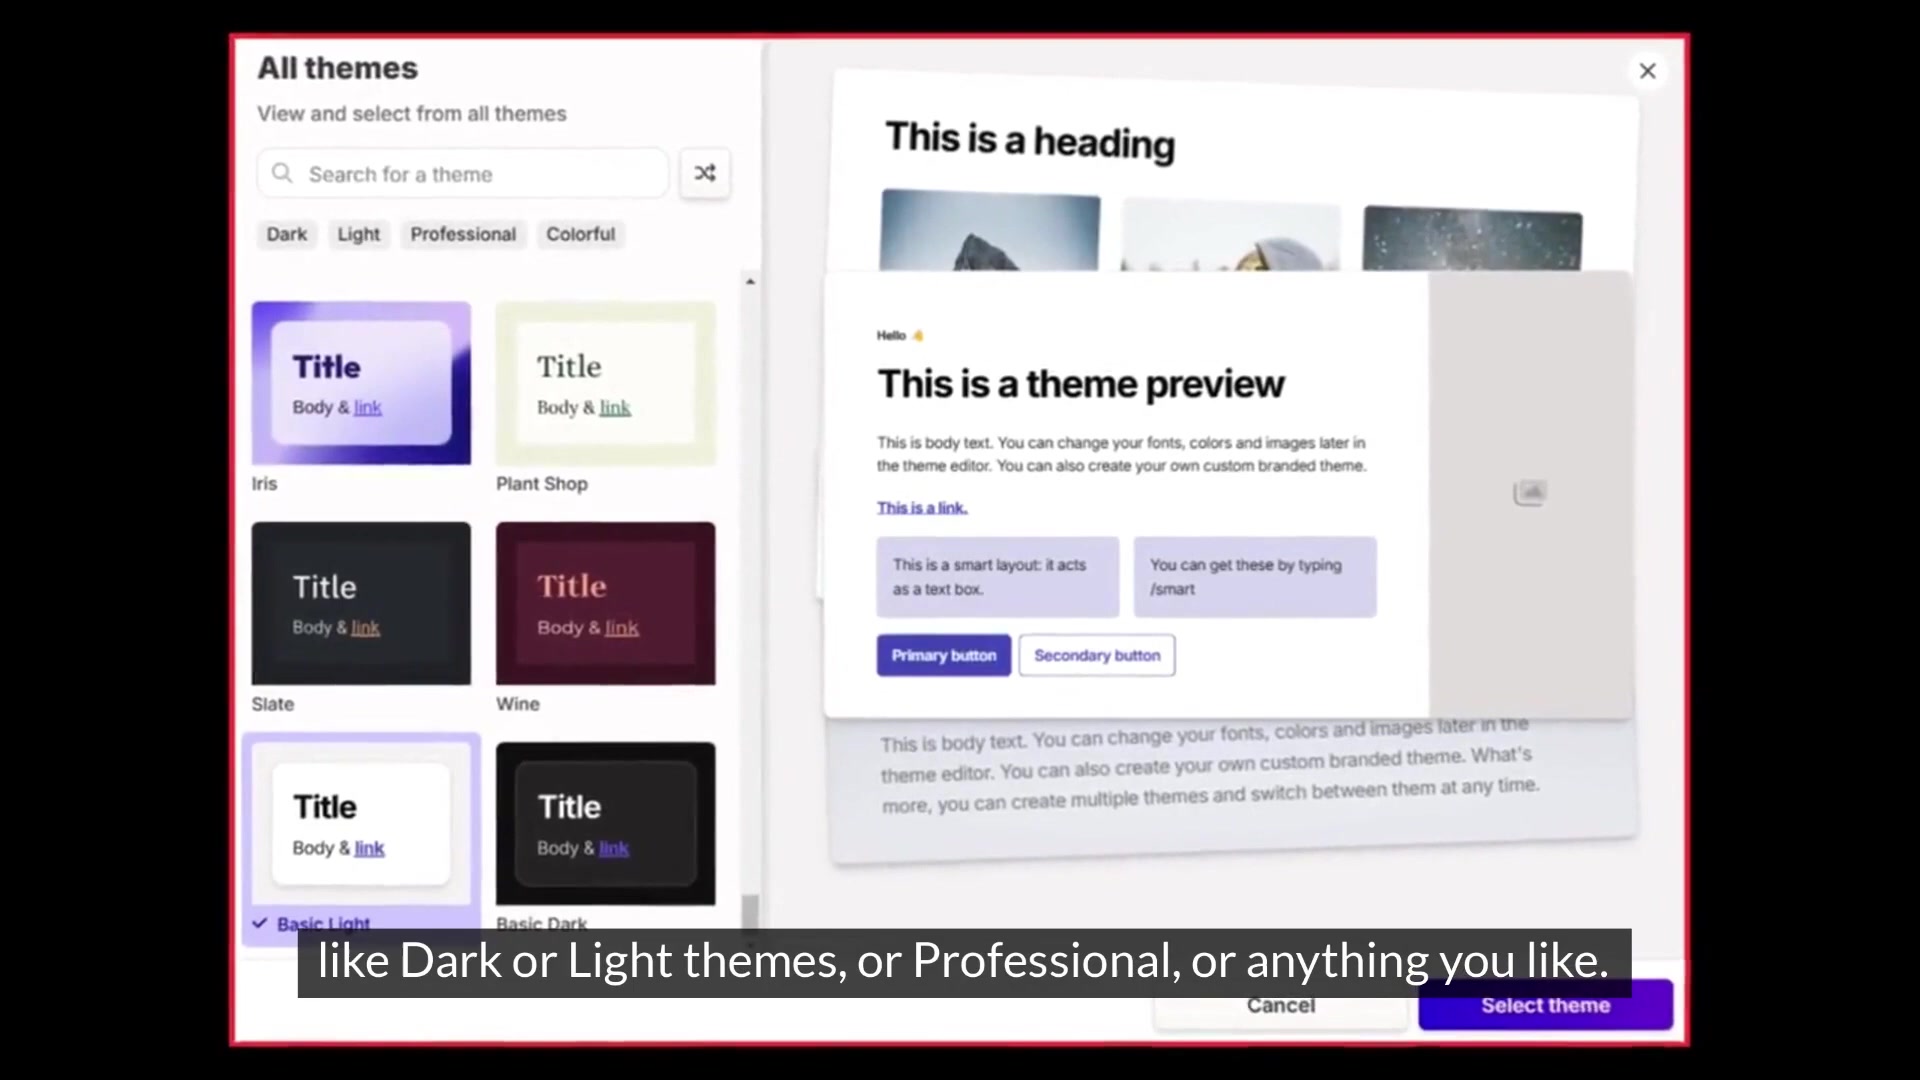Click the 'This is a theme preview' heading
Image resolution: width=1920 pixels, height=1080 pixels.
(x=1081, y=384)
